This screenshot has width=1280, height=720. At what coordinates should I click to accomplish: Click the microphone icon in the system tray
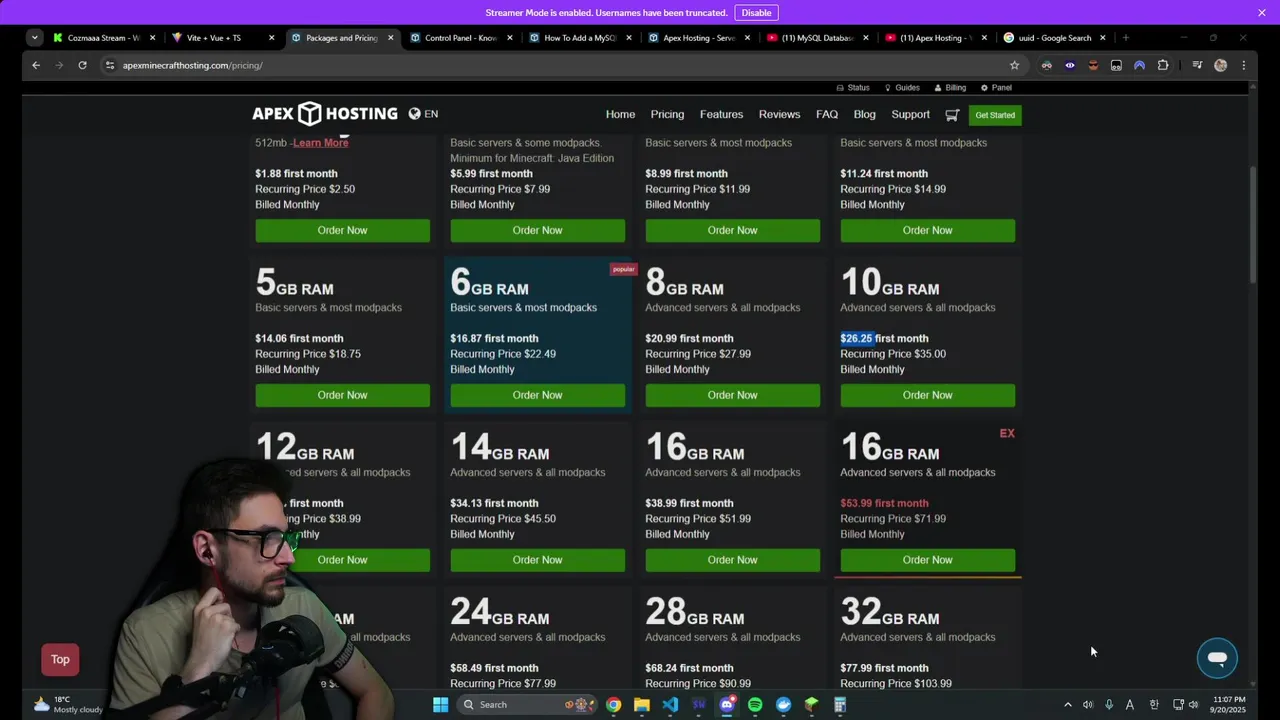(x=1108, y=705)
